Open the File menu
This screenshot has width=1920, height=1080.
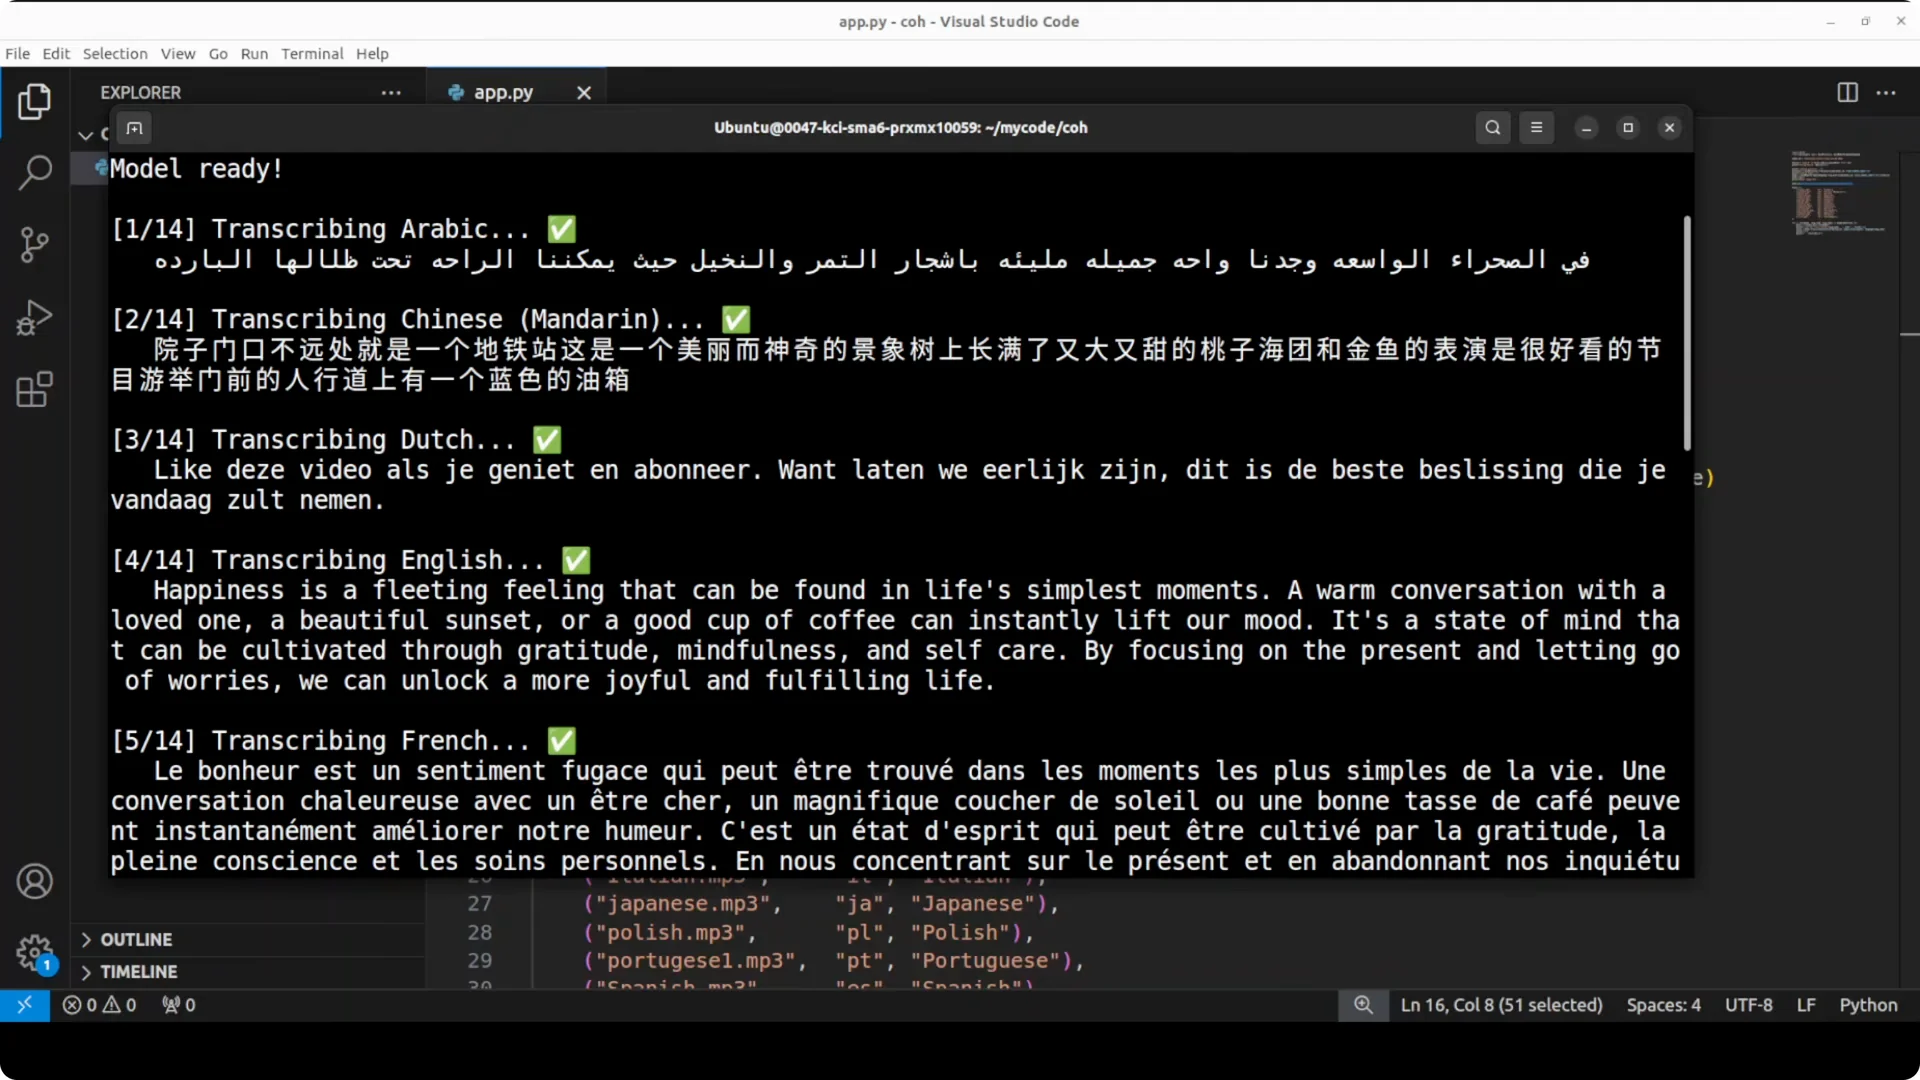click(17, 54)
